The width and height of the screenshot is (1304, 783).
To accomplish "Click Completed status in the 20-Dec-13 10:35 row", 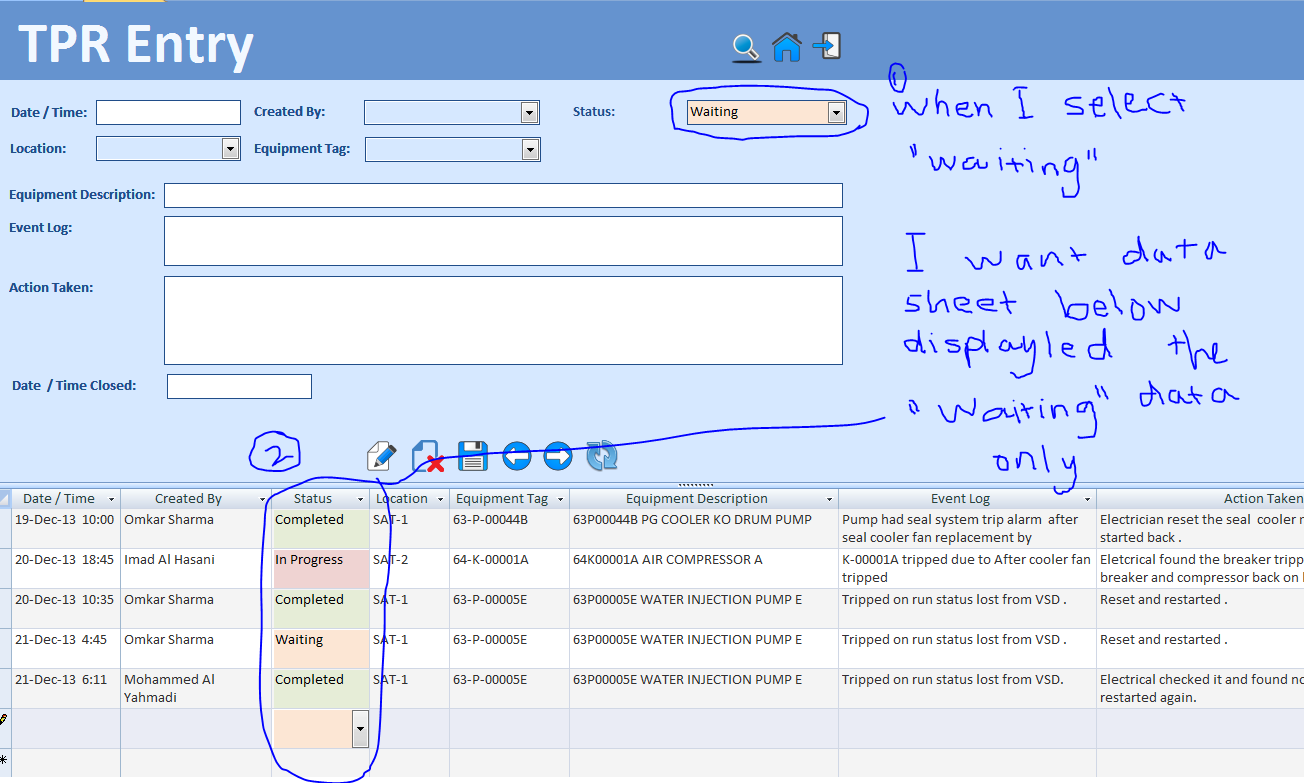I will pos(320,609).
